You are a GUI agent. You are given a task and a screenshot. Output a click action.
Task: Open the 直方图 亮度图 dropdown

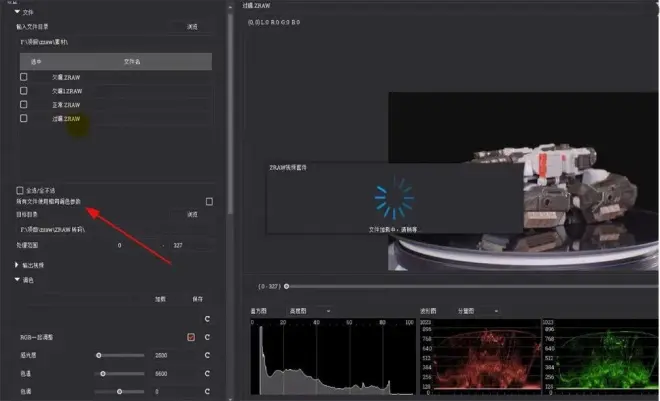(x=309, y=311)
